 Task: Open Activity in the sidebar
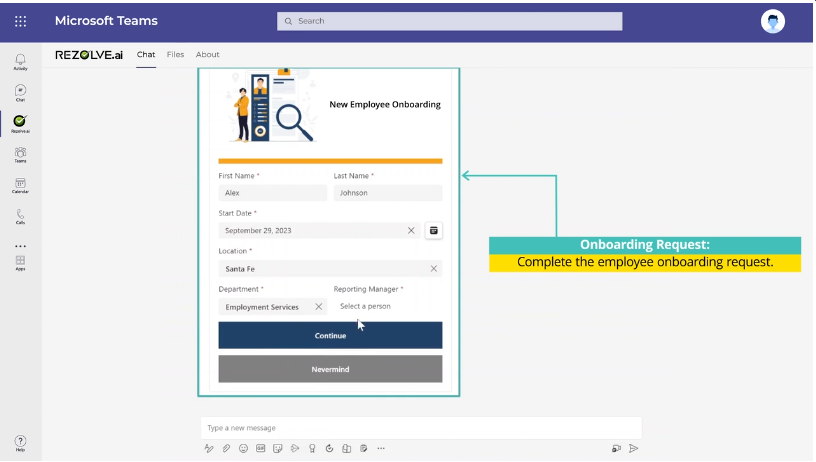[x=20, y=62]
